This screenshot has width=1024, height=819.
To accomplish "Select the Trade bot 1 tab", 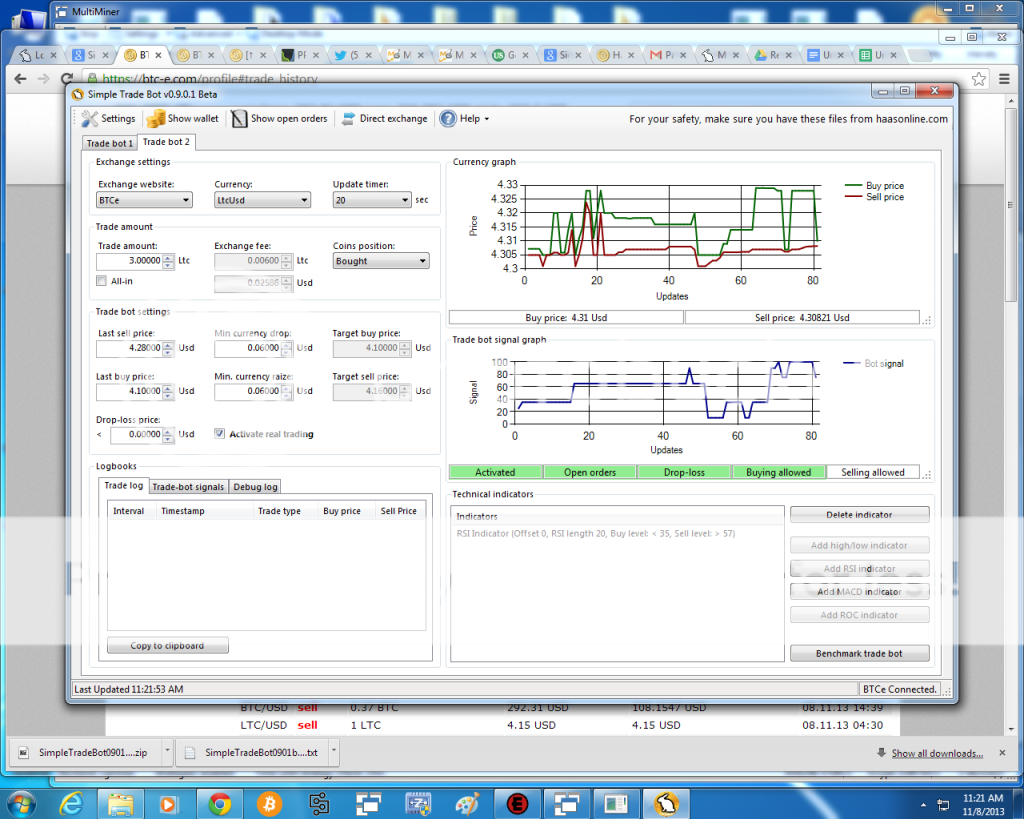I will click(110, 143).
